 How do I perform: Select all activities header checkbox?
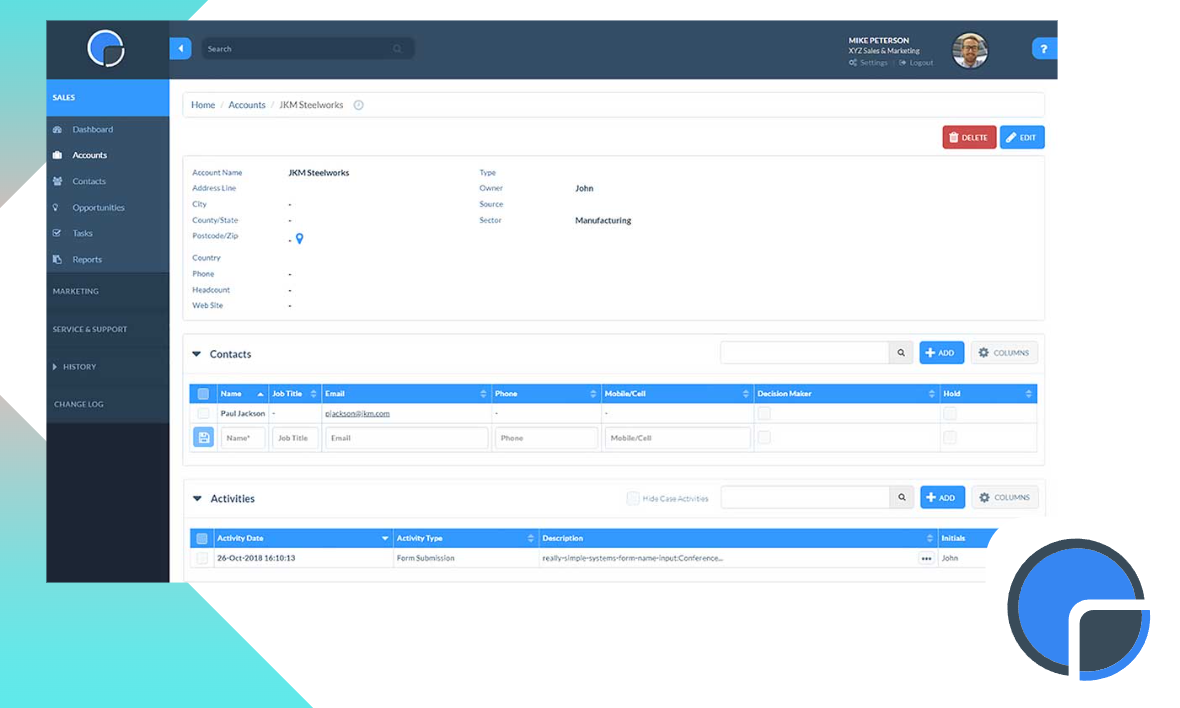[x=202, y=538]
